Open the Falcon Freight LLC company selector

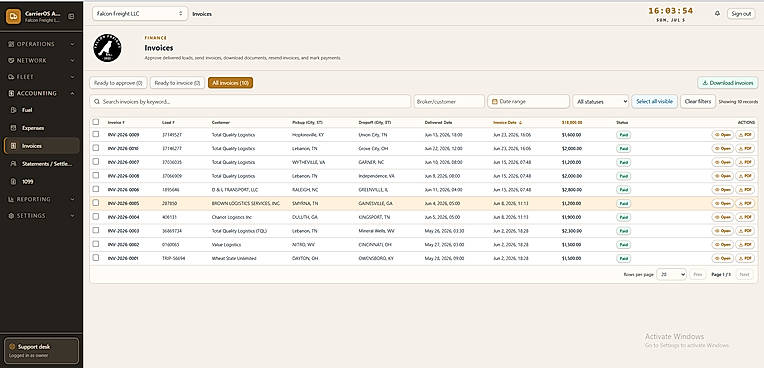[x=140, y=14]
